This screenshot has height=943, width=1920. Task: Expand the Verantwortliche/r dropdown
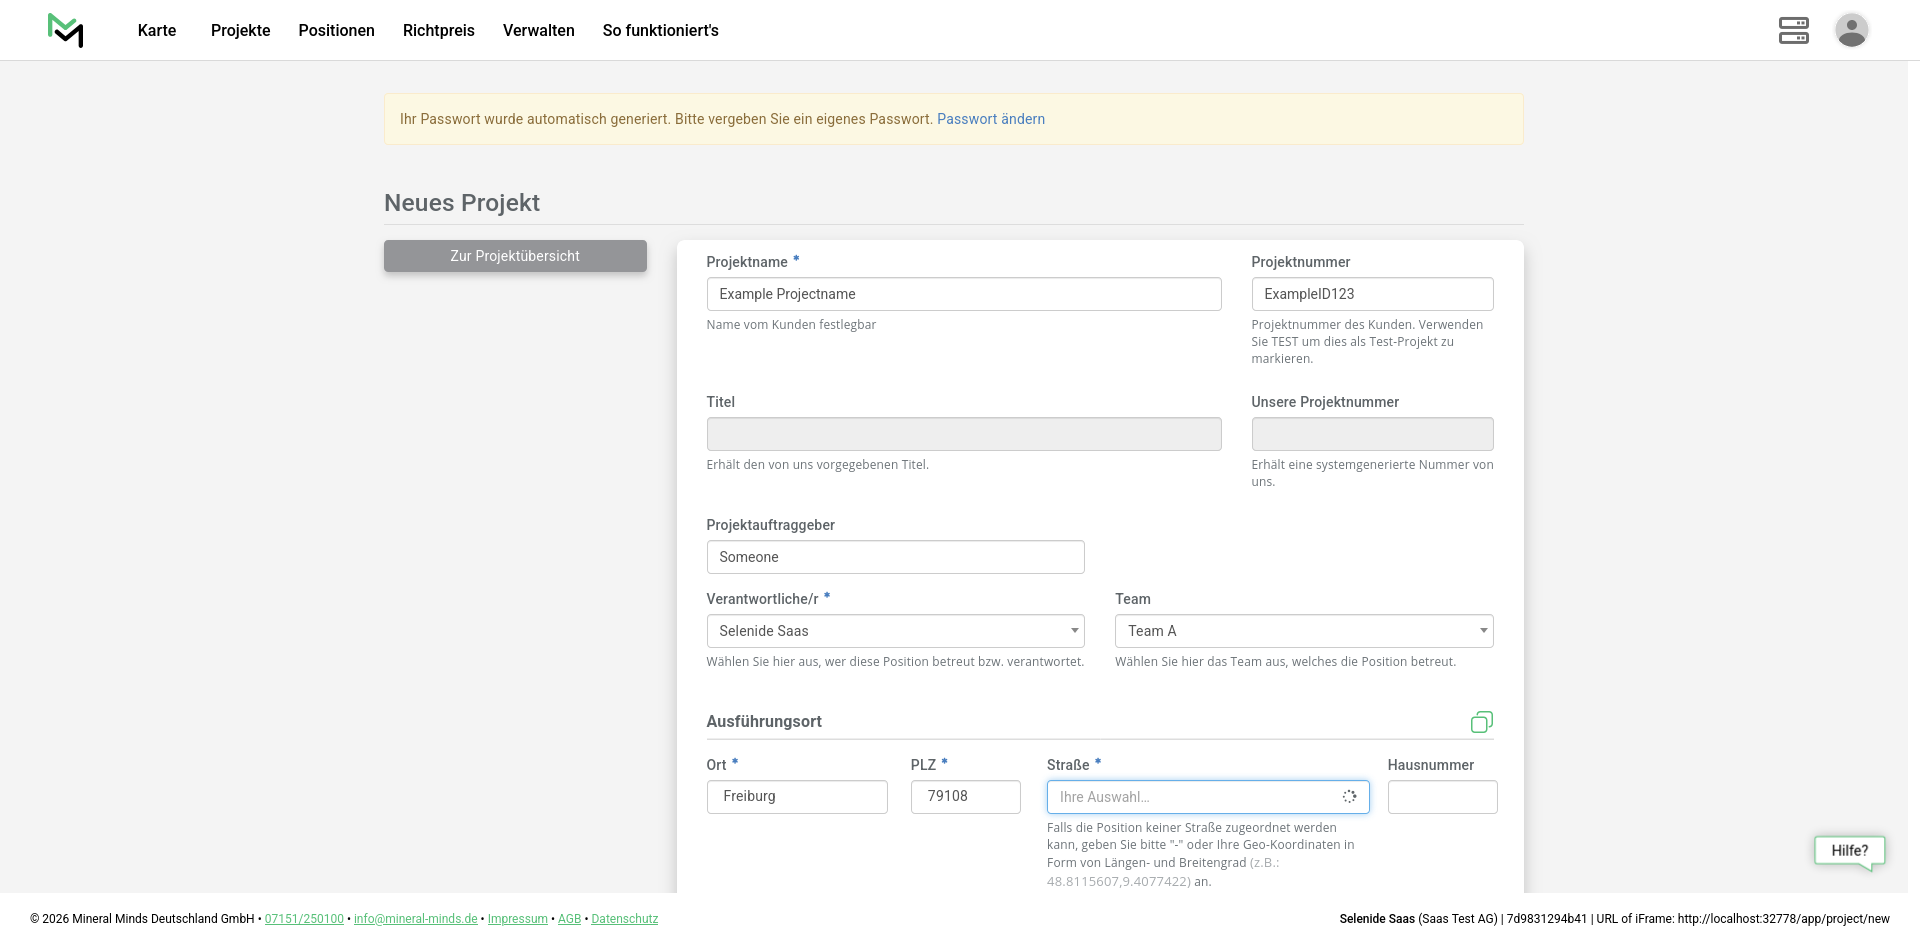pyautogui.click(x=895, y=631)
